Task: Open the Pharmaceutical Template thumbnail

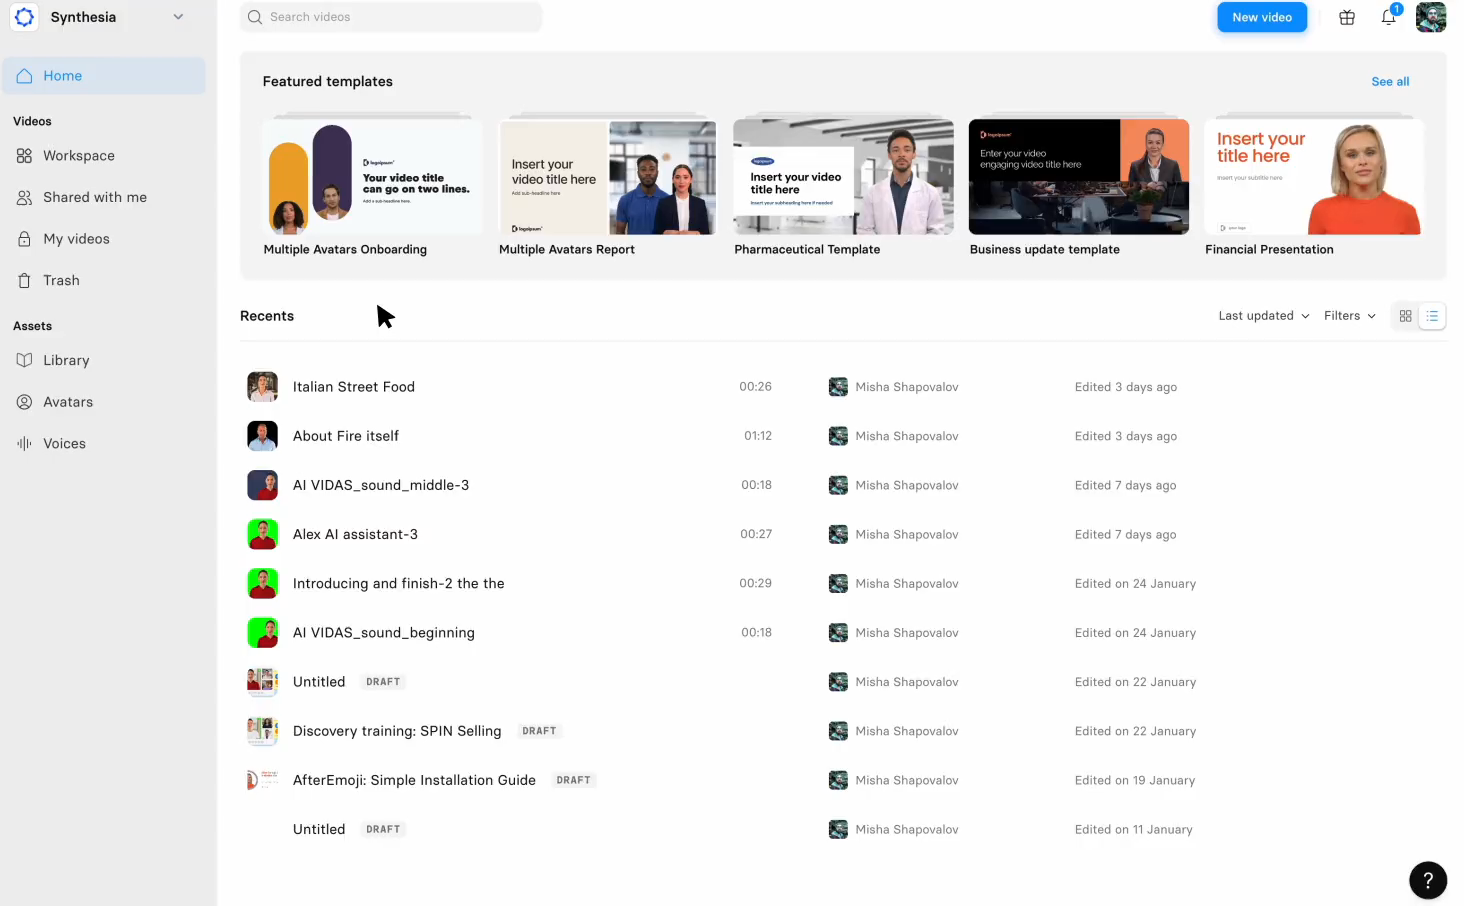Action: pyautogui.click(x=843, y=177)
